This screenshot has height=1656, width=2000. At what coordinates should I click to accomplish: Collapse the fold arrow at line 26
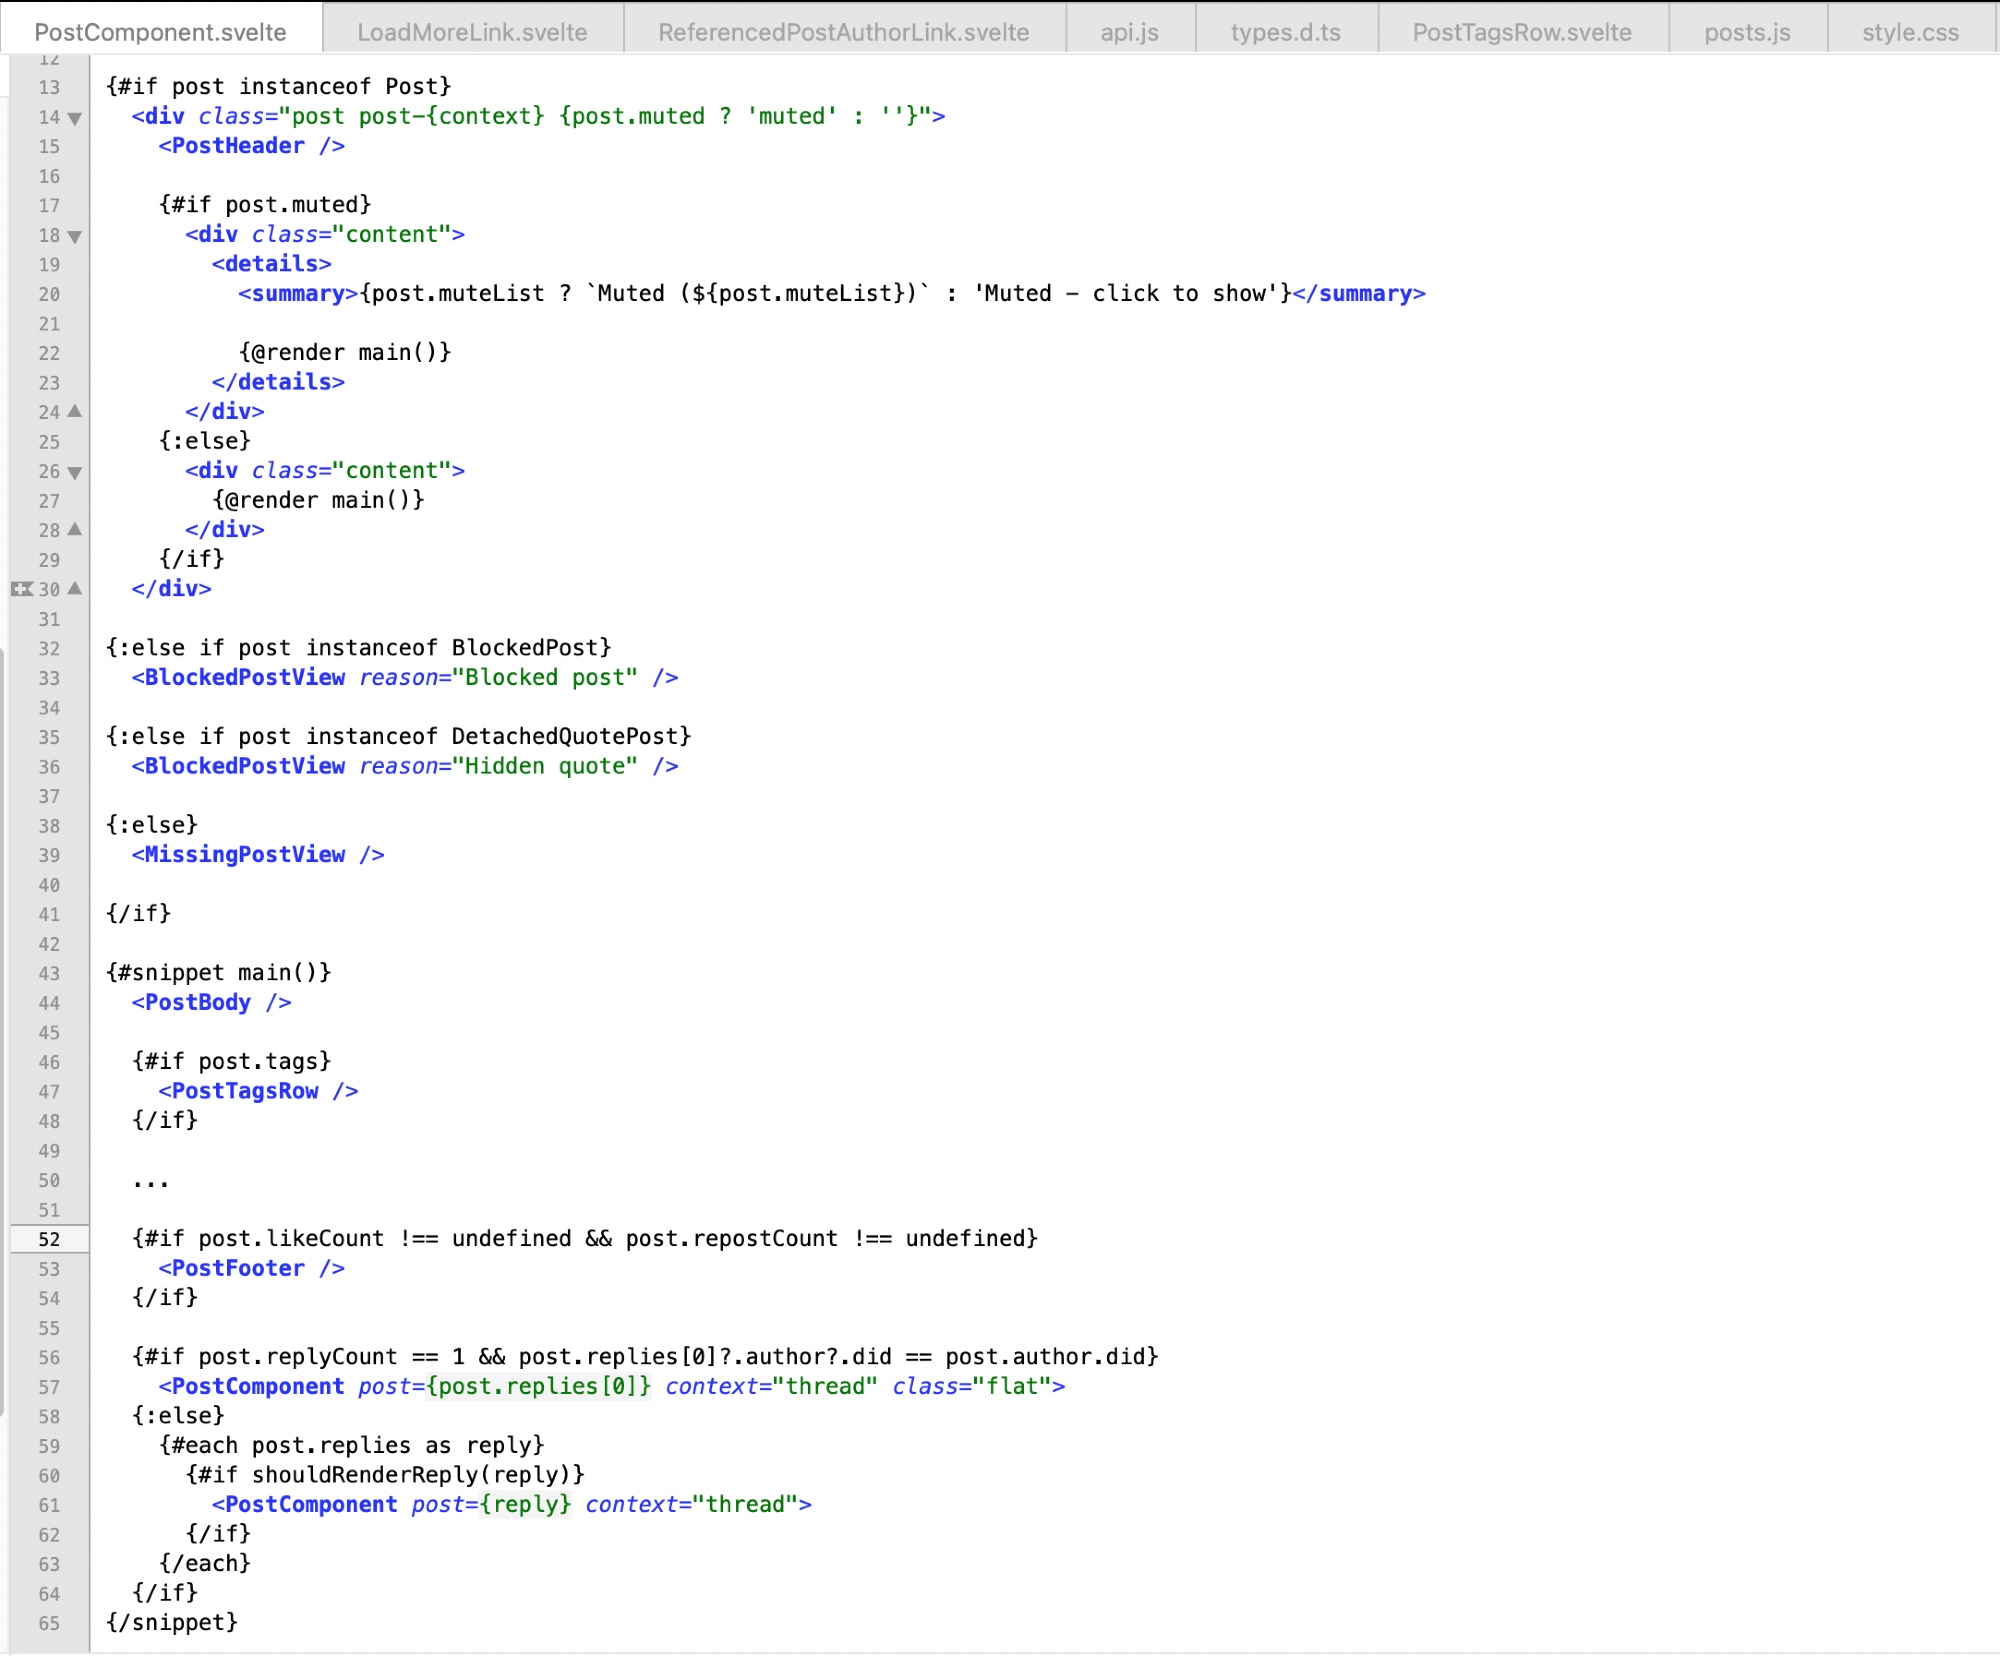pos(75,472)
